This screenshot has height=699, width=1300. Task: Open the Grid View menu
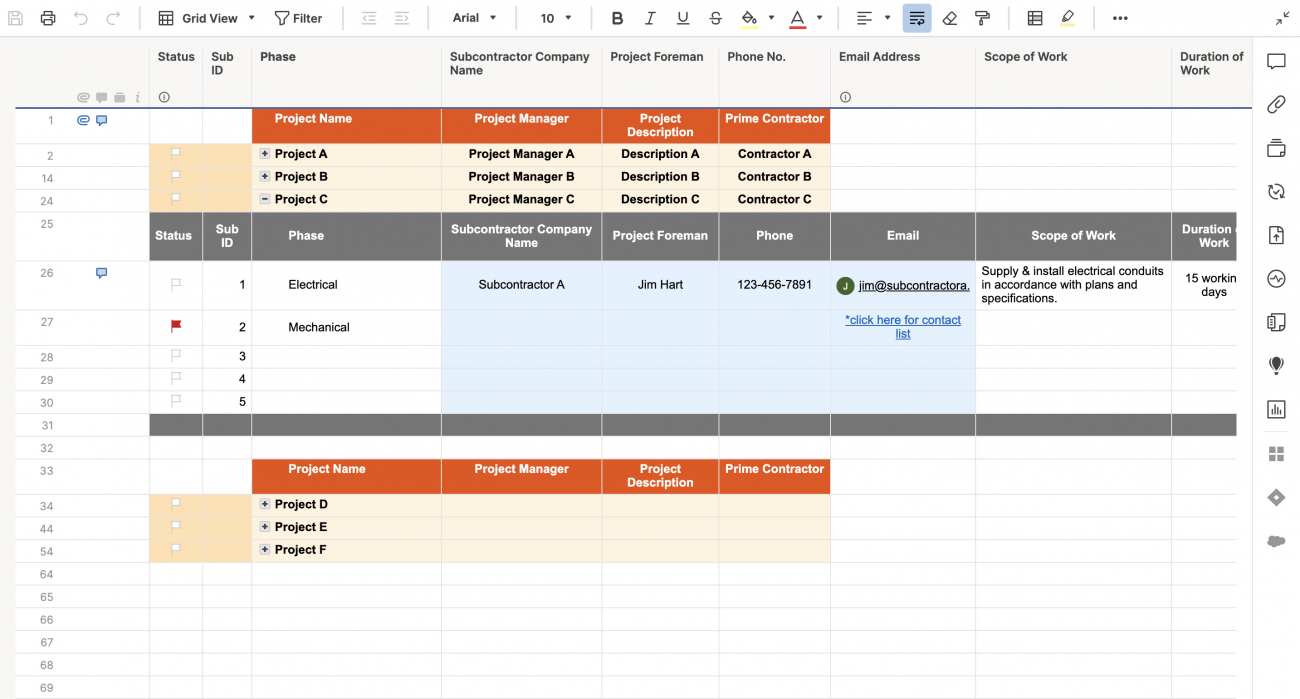click(208, 18)
